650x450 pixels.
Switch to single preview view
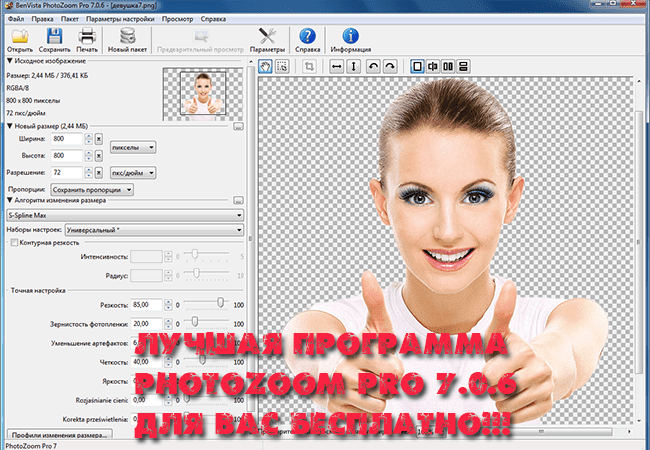[x=417, y=66]
